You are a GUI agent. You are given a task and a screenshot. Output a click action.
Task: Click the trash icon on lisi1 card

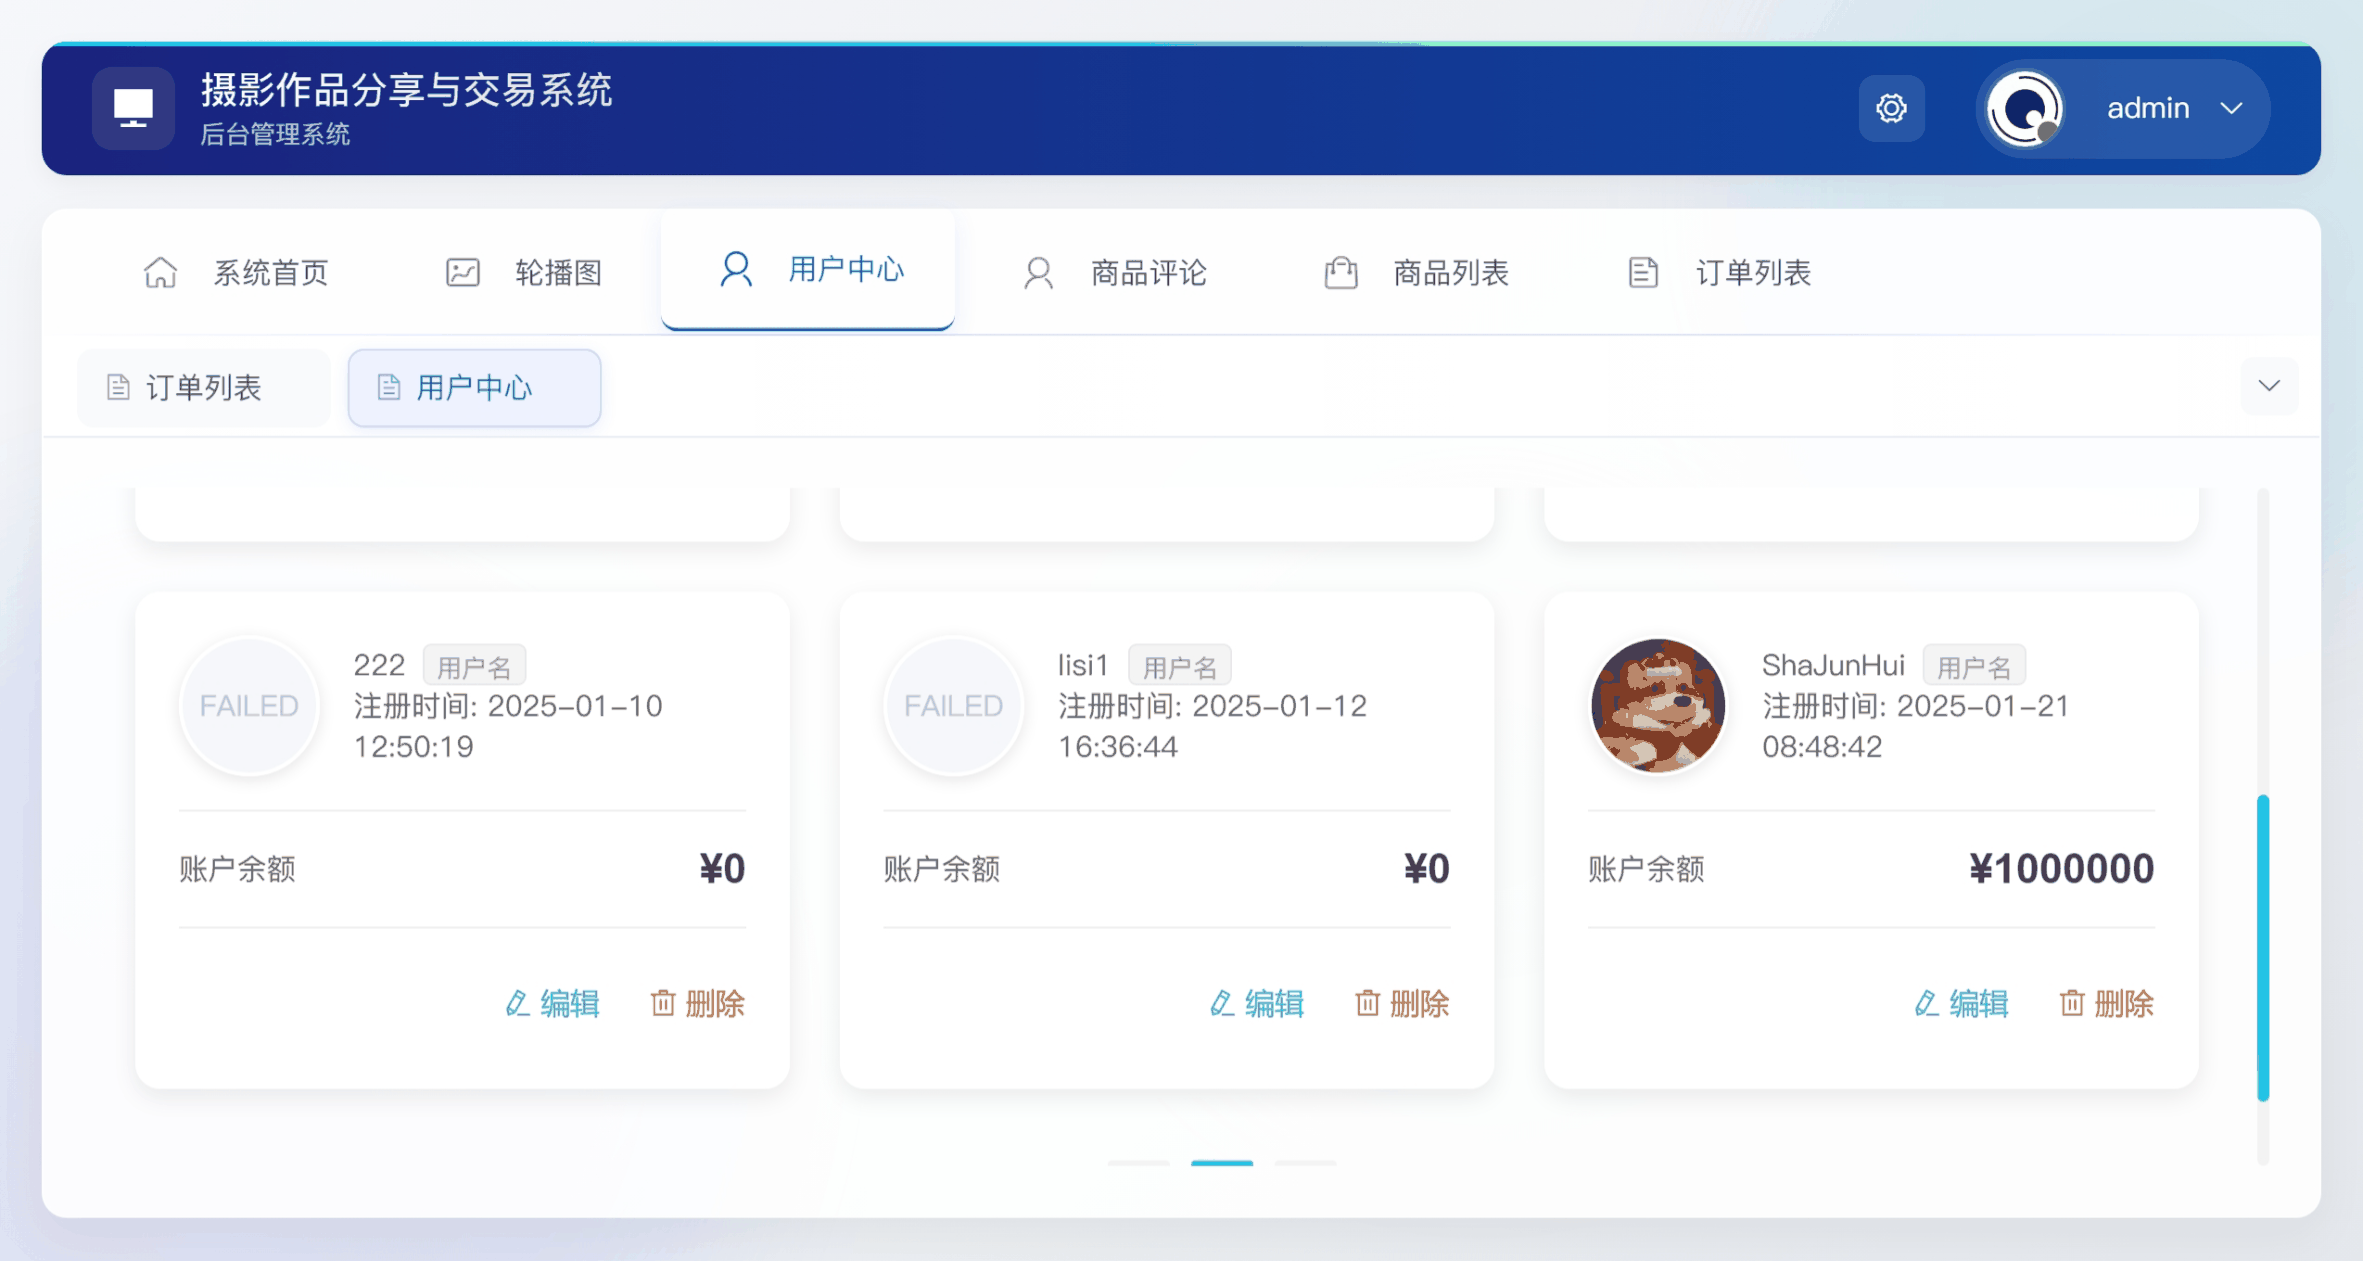pyautogui.click(x=1366, y=1003)
